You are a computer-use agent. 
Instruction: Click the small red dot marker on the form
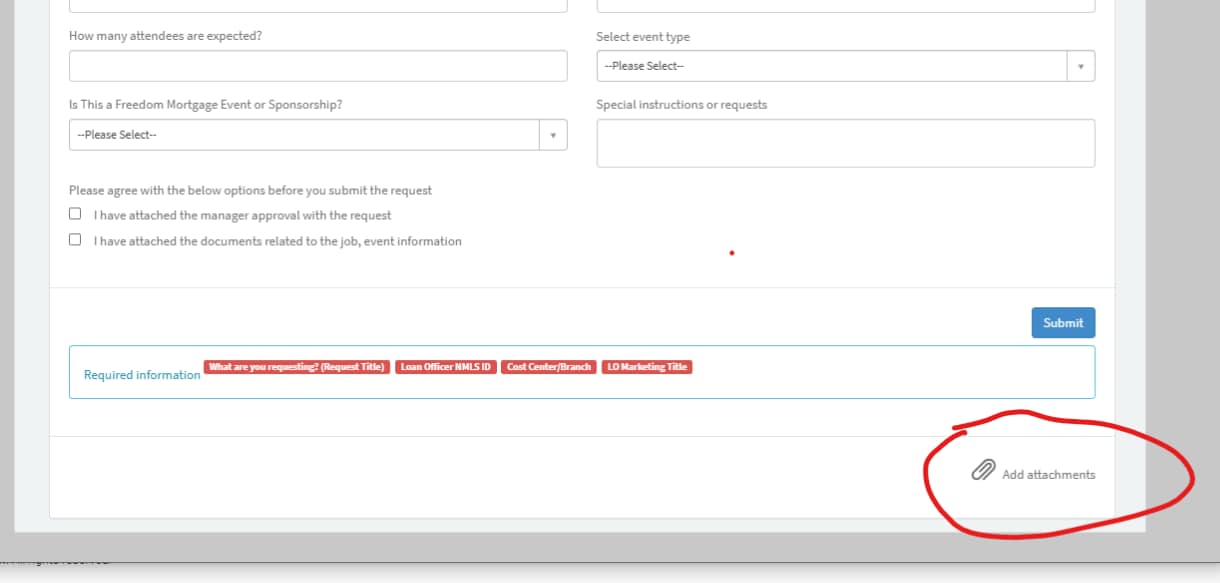731,253
